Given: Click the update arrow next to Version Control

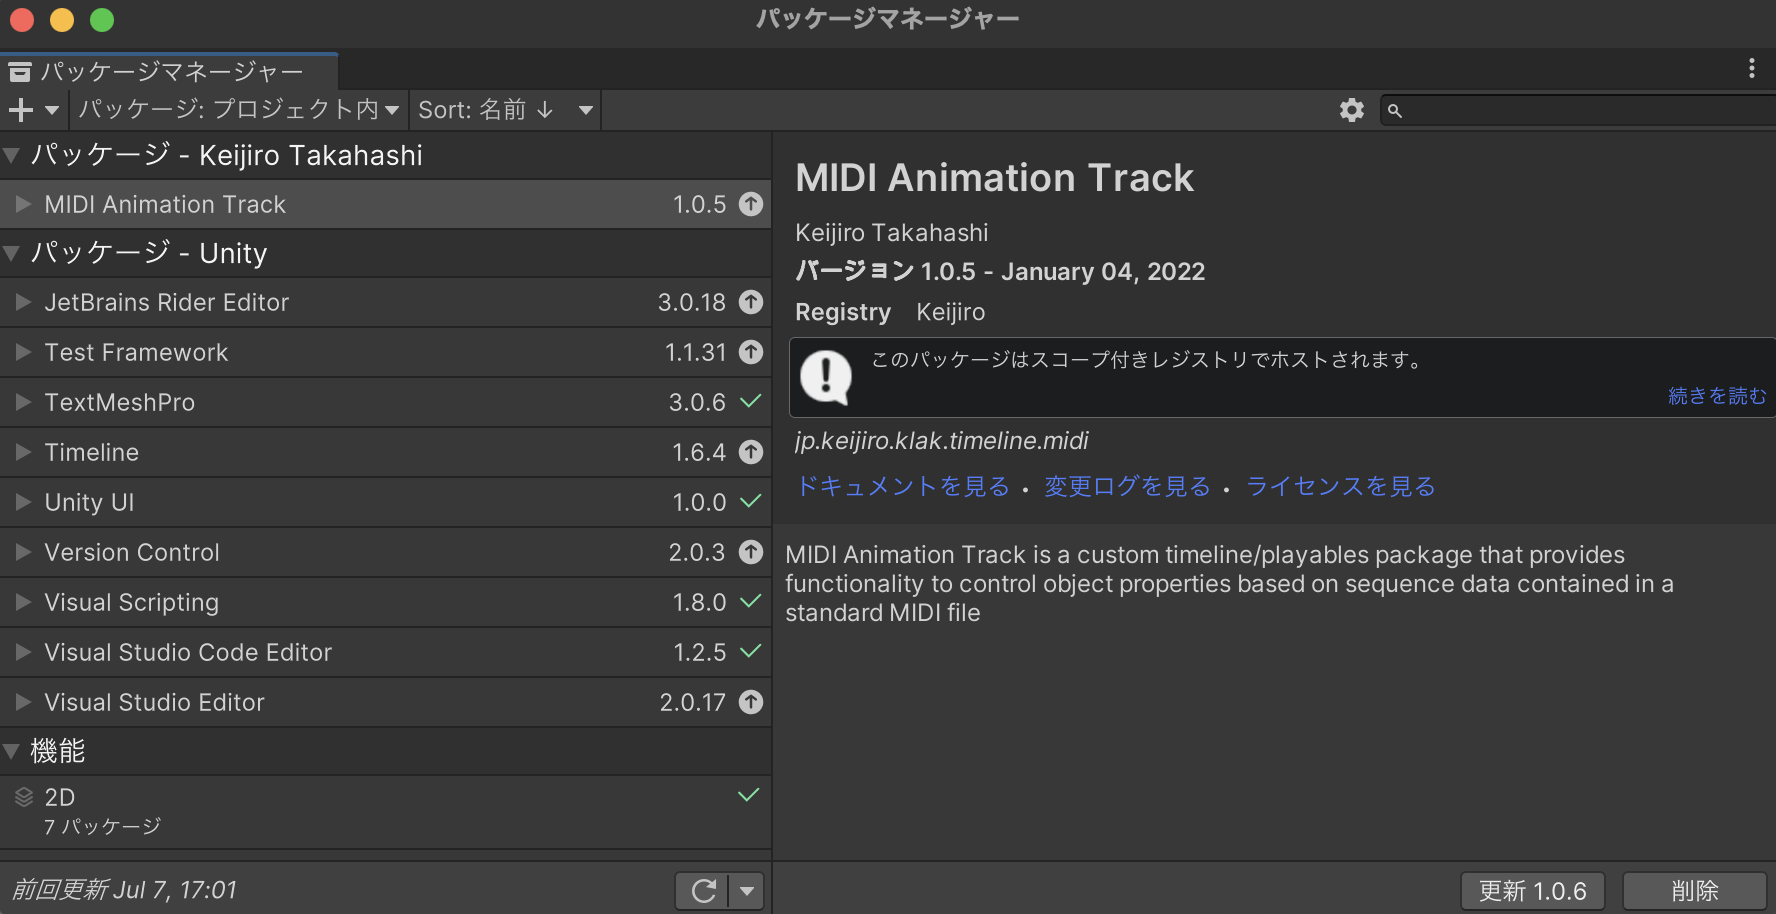Looking at the screenshot, I should 751,552.
